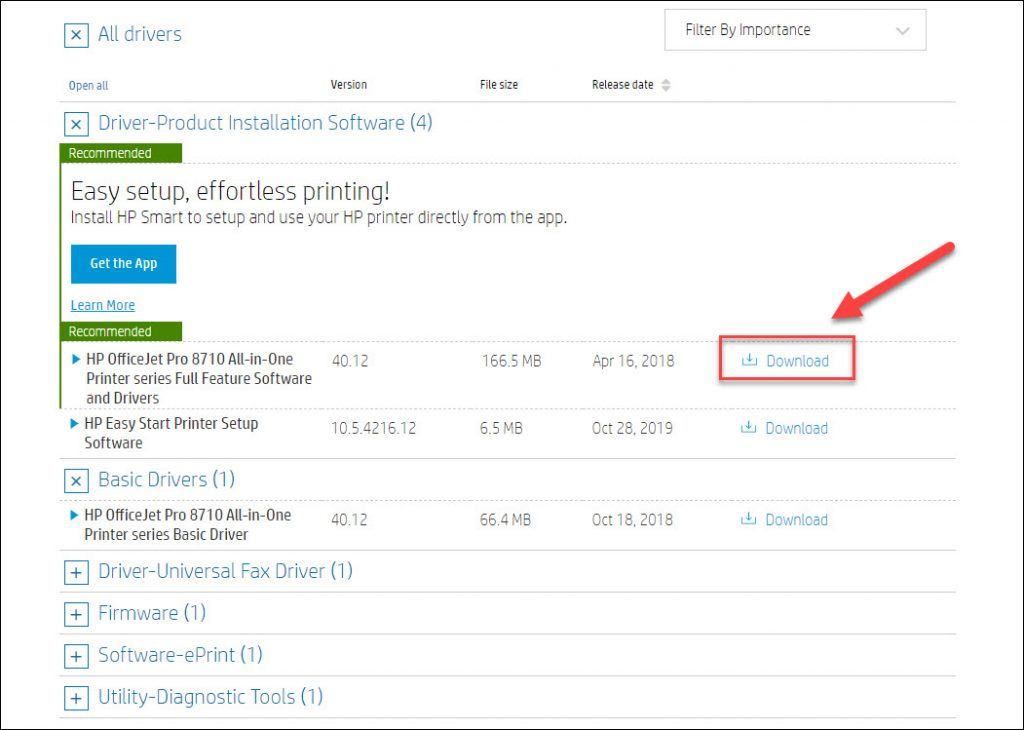Viewport: 1024px width, 730px height.
Task: Click the Apr 16, 2018 release date
Action: point(633,361)
